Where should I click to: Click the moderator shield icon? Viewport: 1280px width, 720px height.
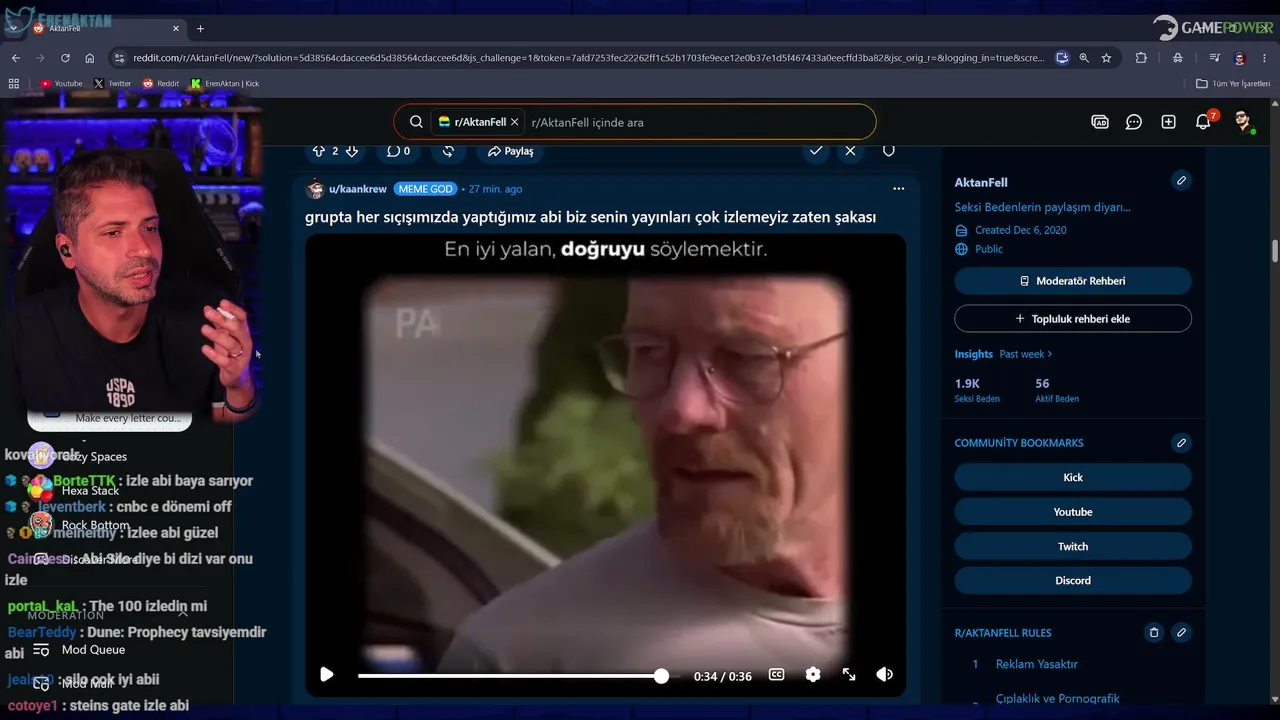[x=888, y=150]
